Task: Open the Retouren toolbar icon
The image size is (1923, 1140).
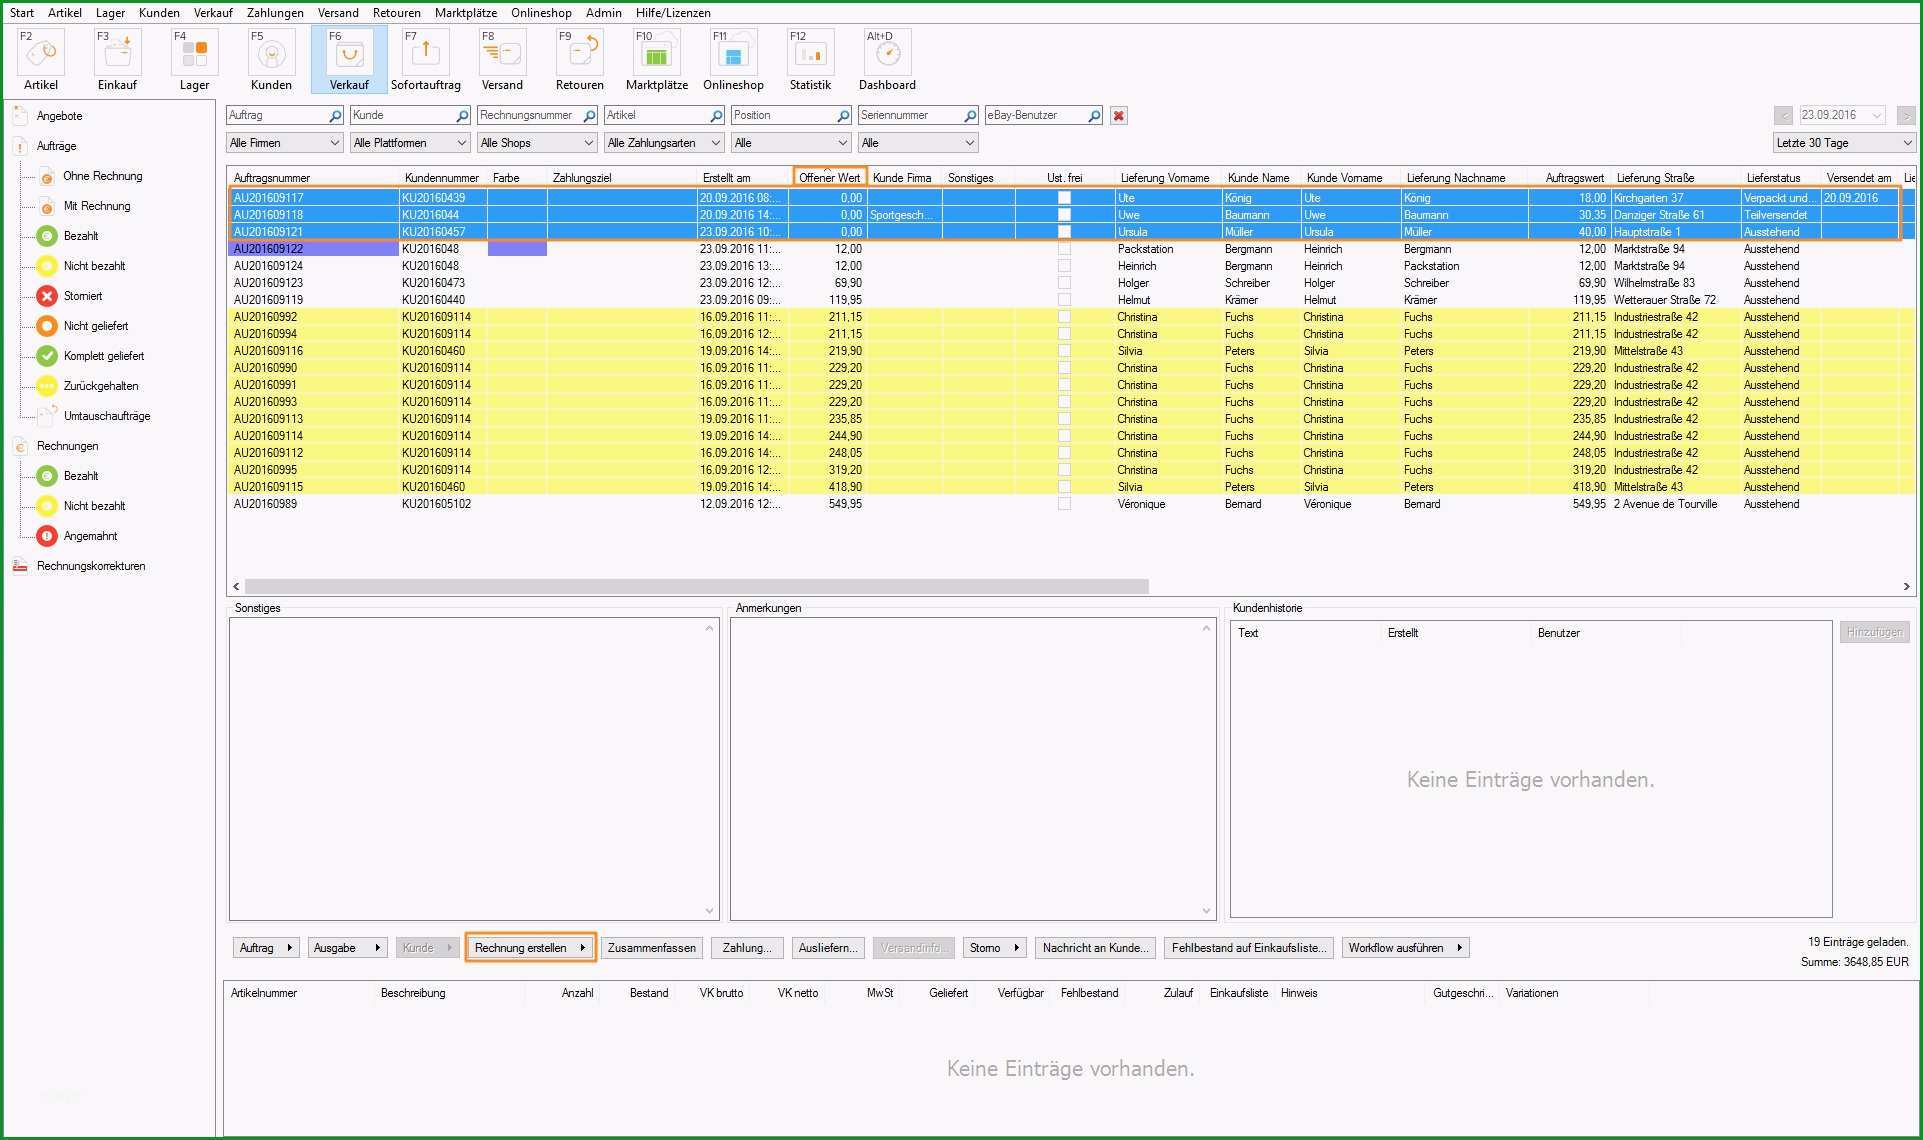Action: (580, 60)
